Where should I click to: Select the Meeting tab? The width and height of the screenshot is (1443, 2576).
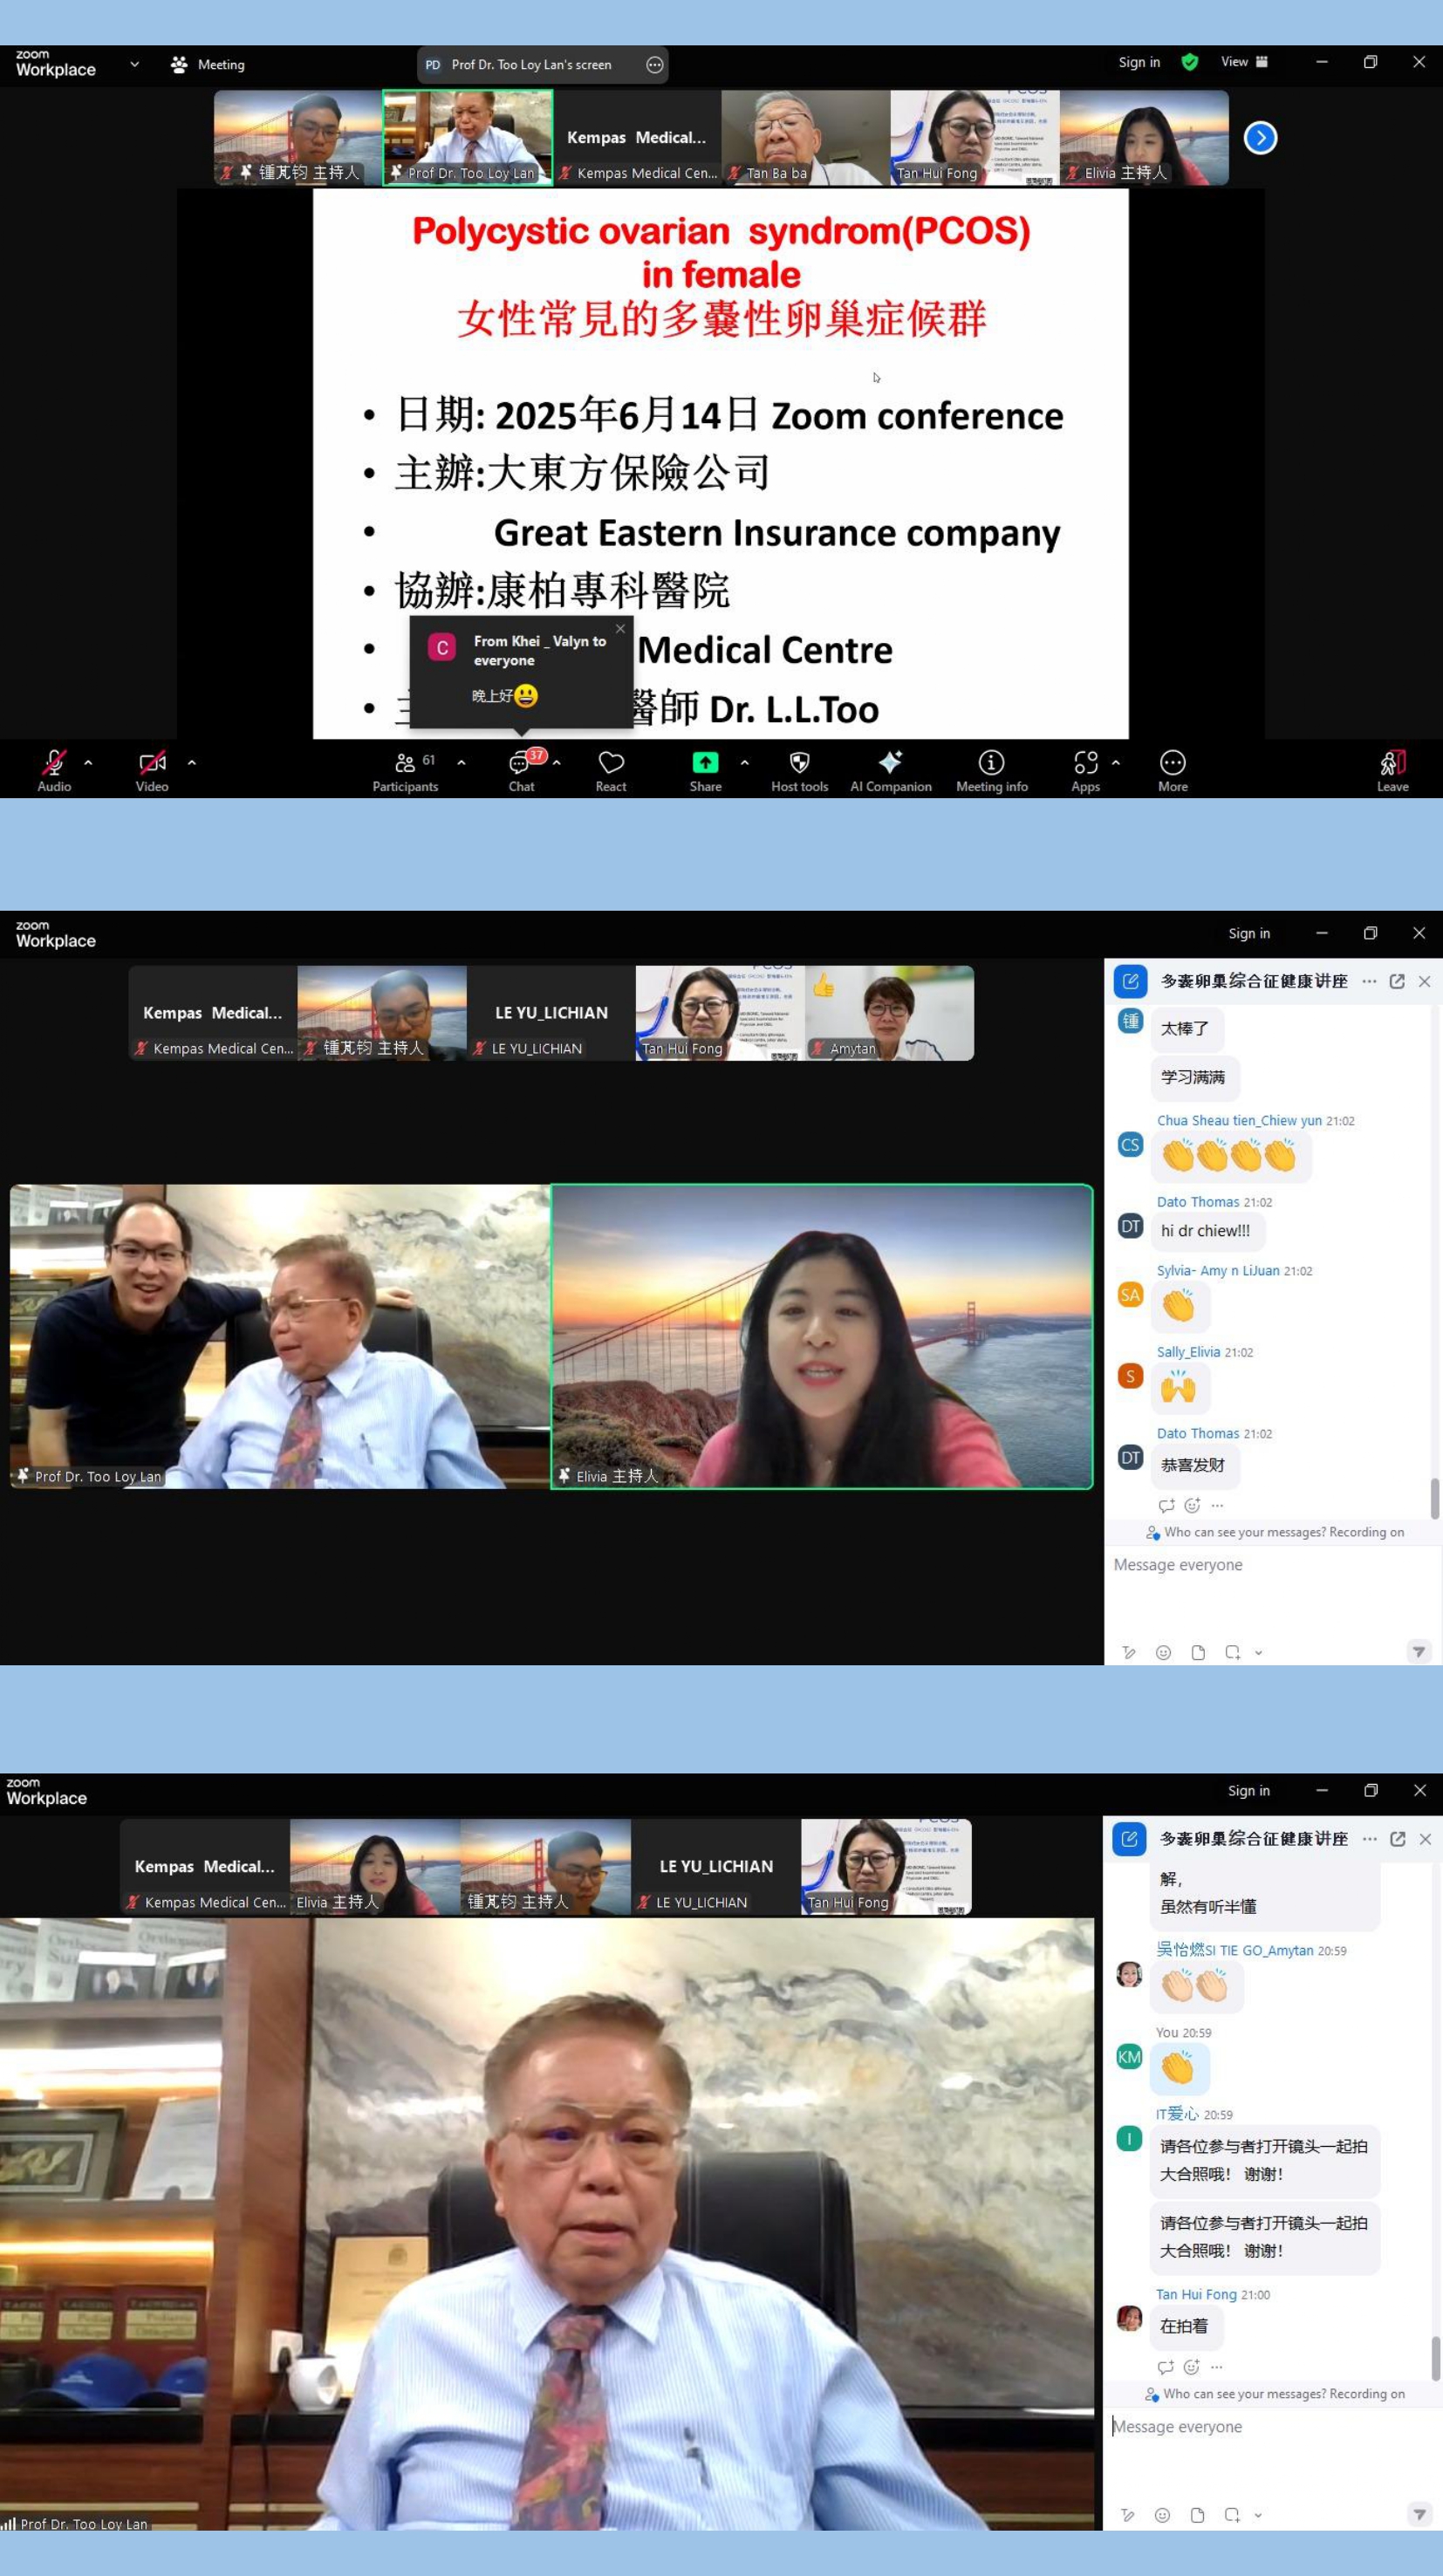[x=208, y=65]
